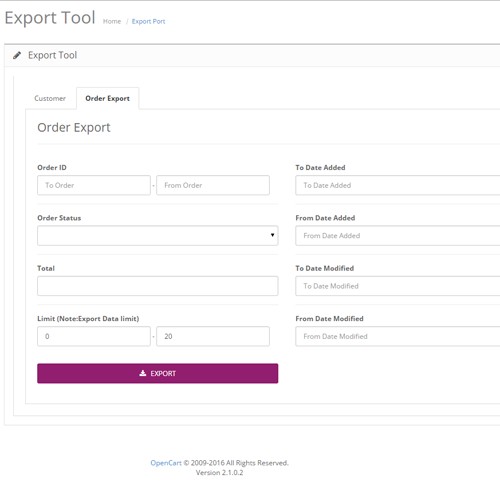
Task: Click the To Date Modified field
Action: (x=398, y=286)
